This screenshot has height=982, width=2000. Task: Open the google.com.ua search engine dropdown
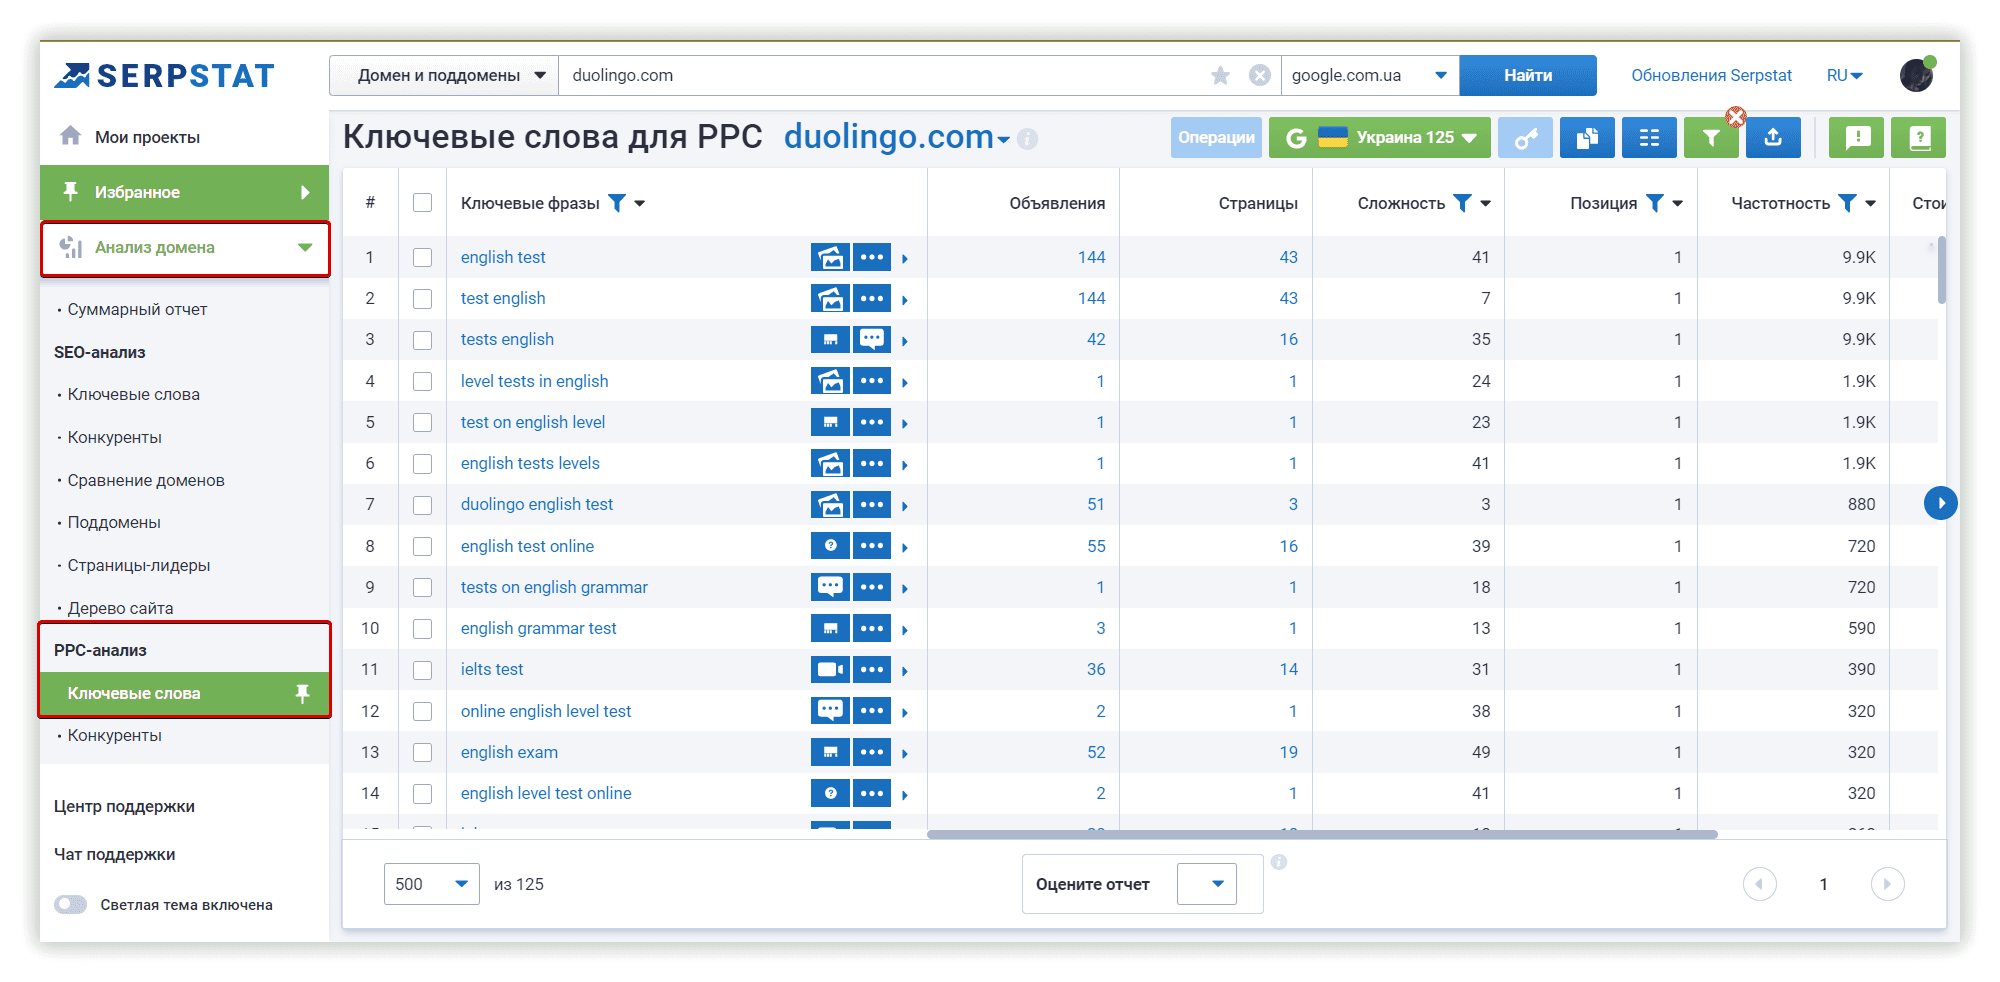(x=1369, y=75)
